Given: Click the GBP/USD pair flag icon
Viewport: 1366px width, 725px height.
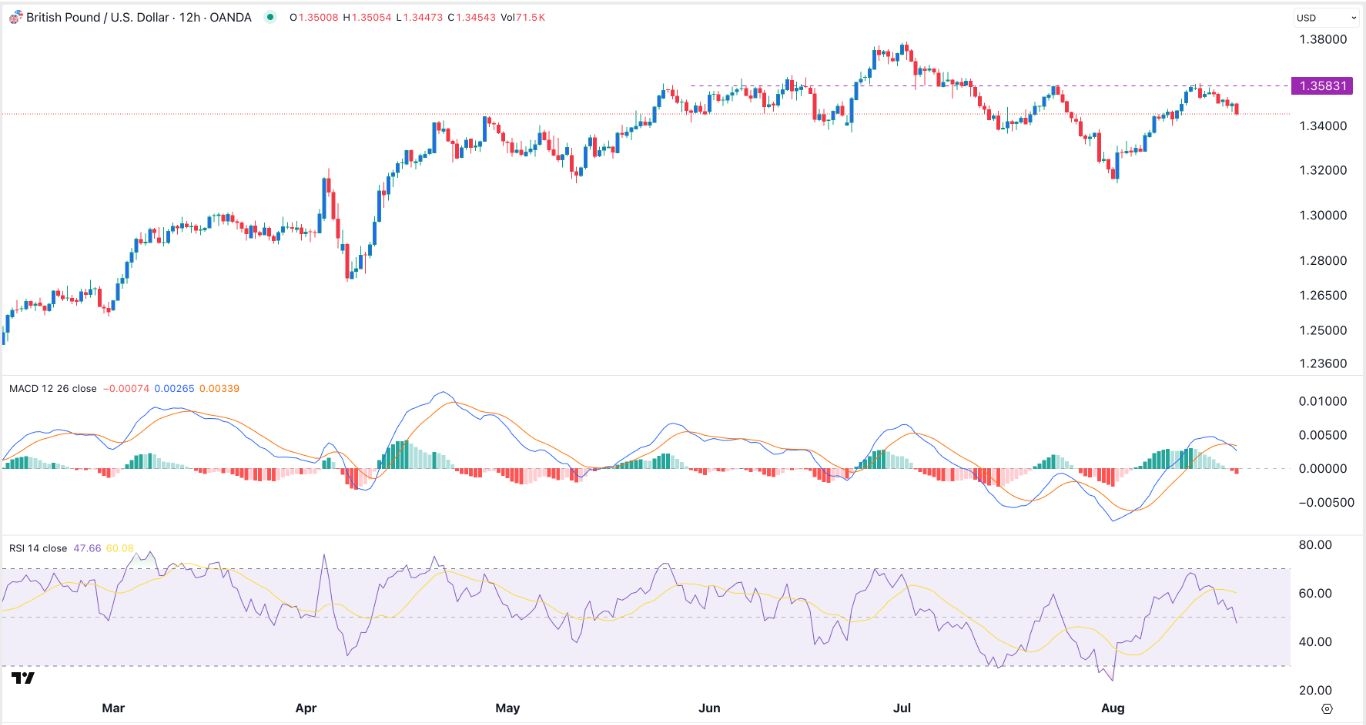Looking at the screenshot, I should pos(14,17).
